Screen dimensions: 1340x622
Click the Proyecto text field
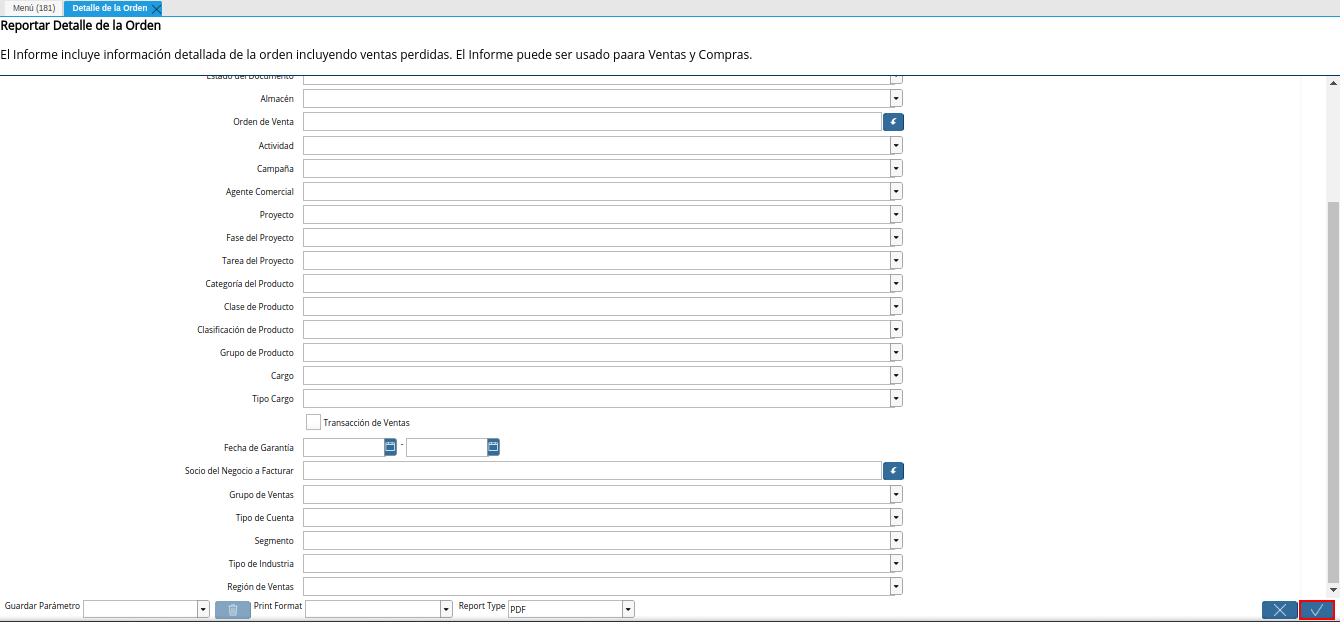(596, 214)
